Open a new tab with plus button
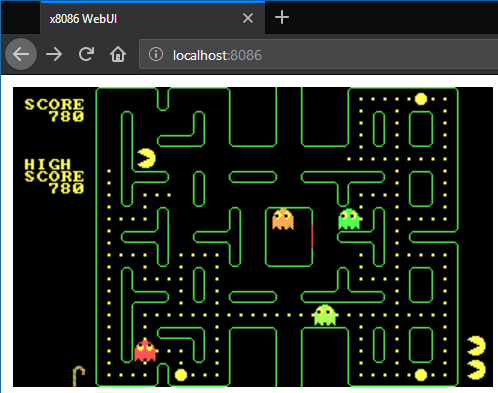This screenshot has width=498, height=393. point(282,17)
